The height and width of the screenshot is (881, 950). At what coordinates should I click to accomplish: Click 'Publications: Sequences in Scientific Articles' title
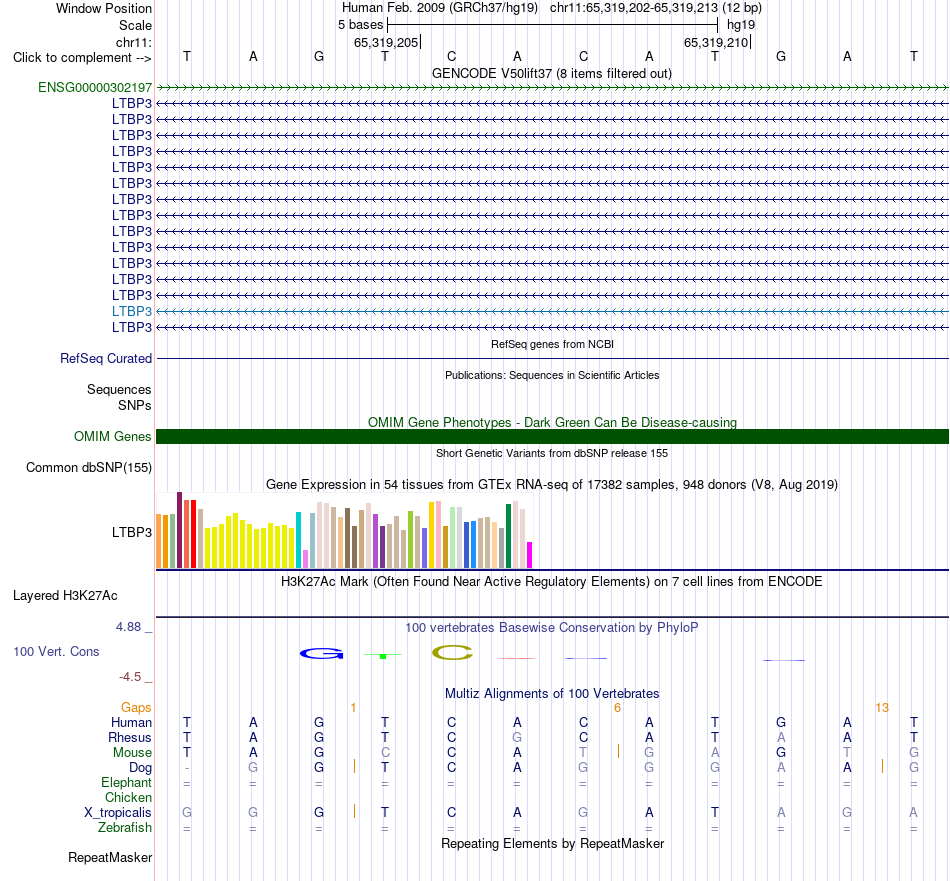tap(552, 375)
